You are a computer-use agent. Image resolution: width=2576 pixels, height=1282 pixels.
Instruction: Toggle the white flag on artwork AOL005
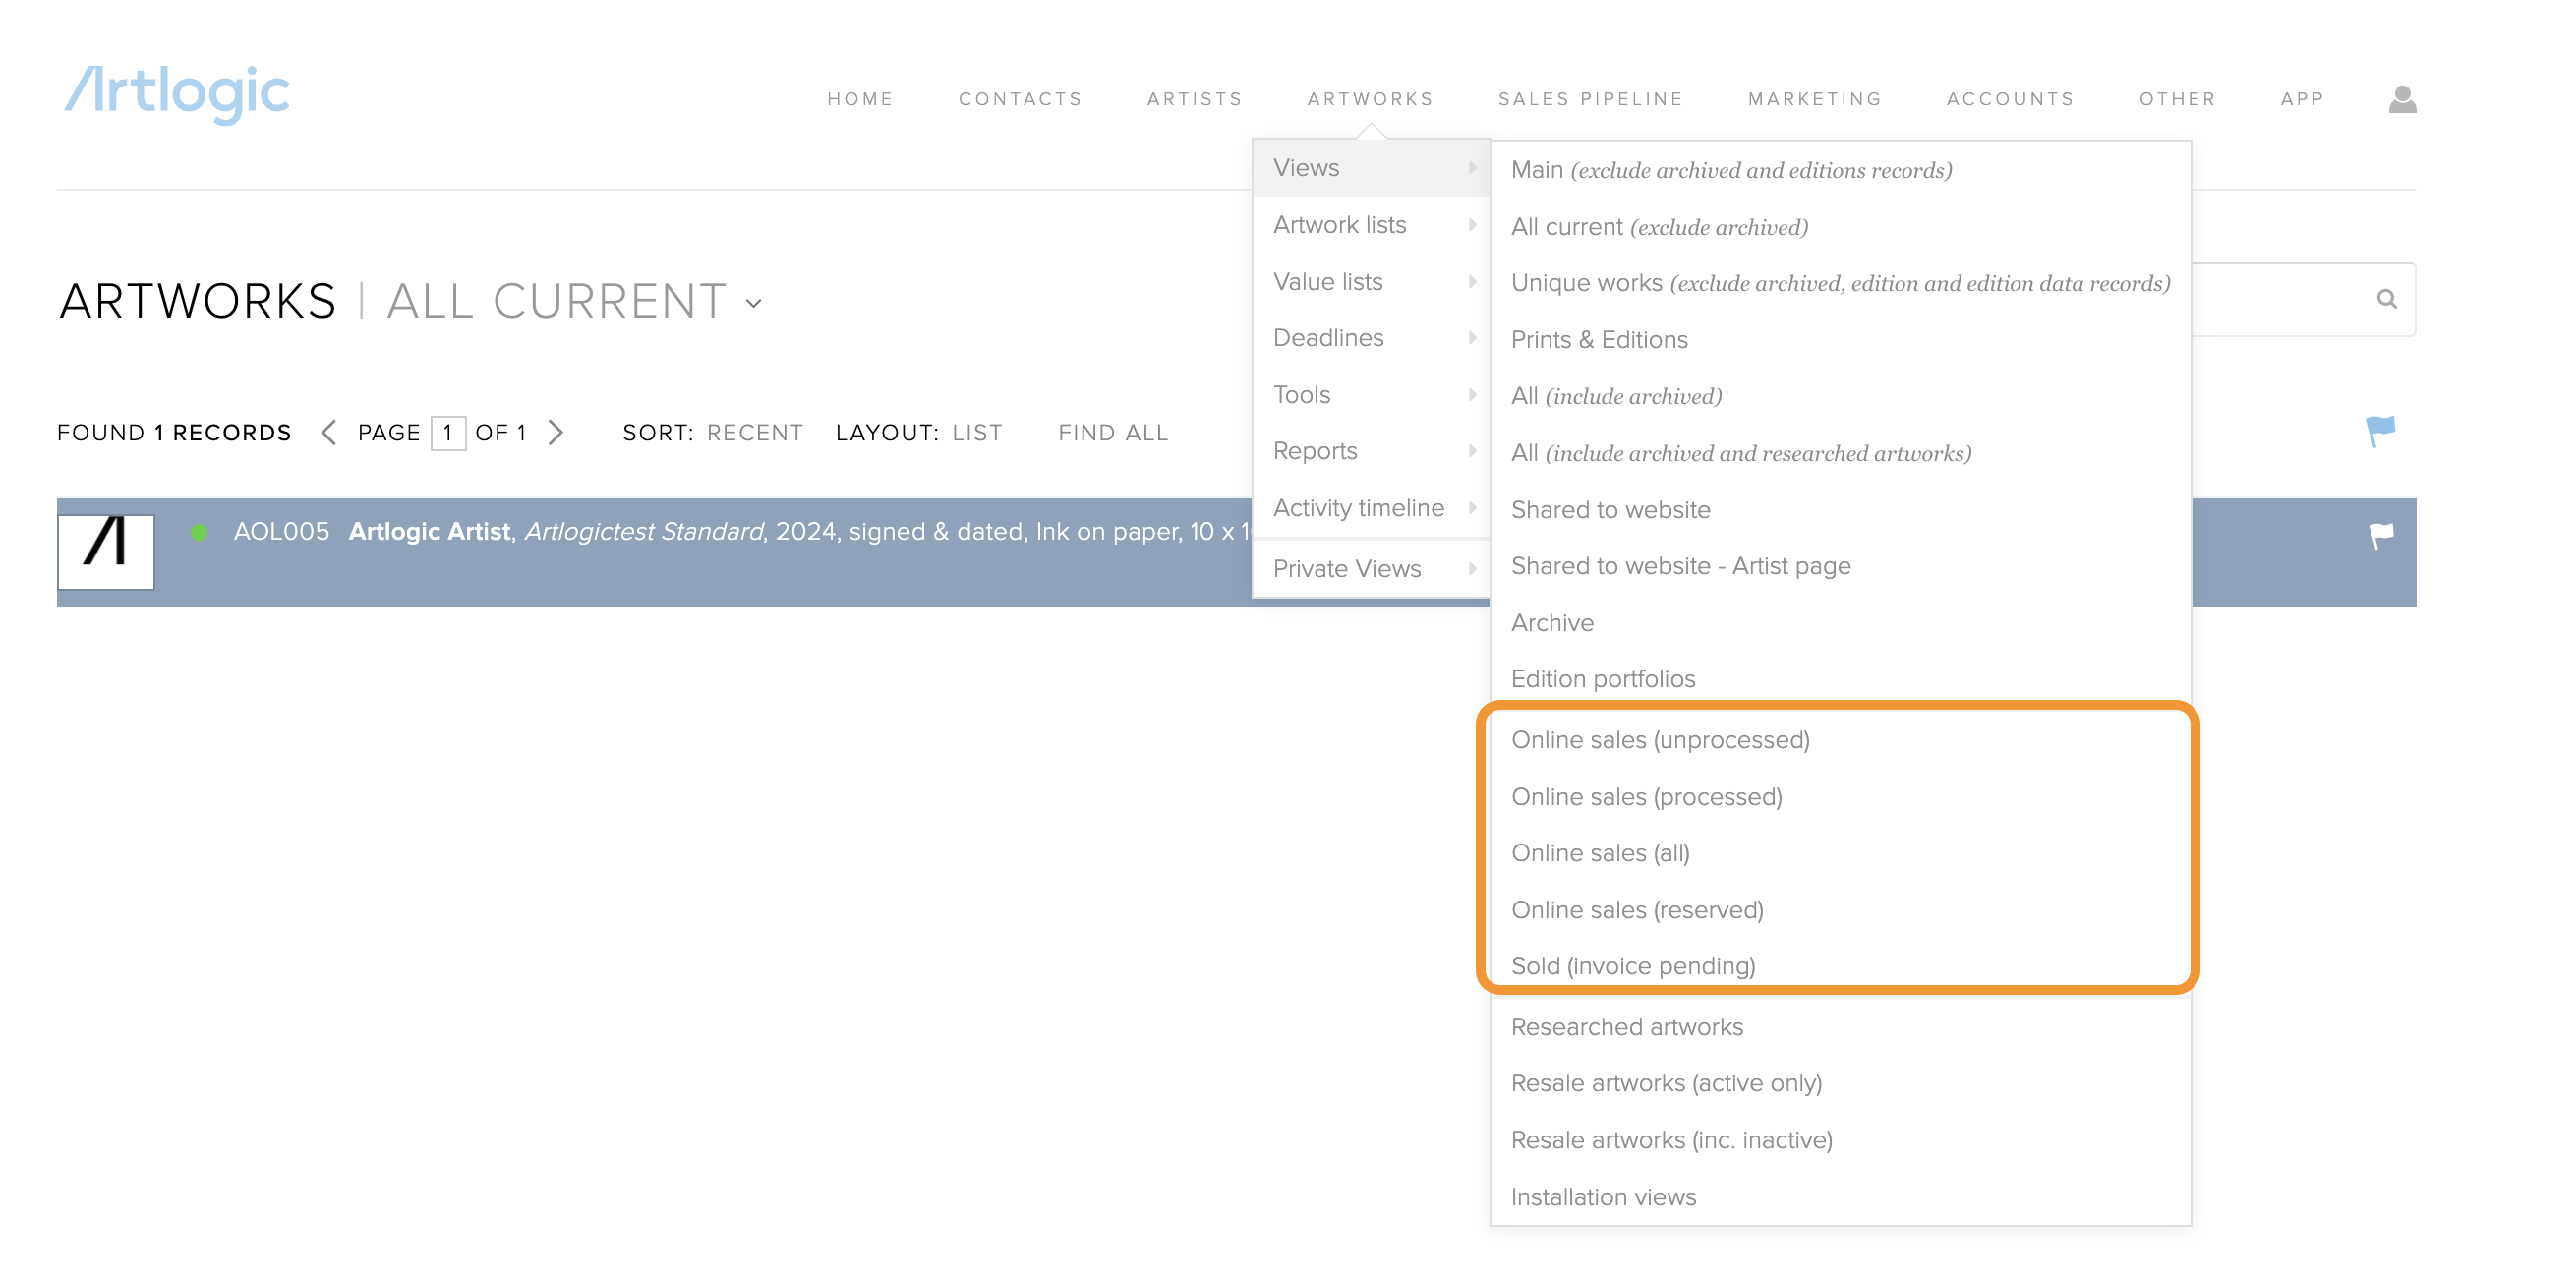click(x=2381, y=536)
